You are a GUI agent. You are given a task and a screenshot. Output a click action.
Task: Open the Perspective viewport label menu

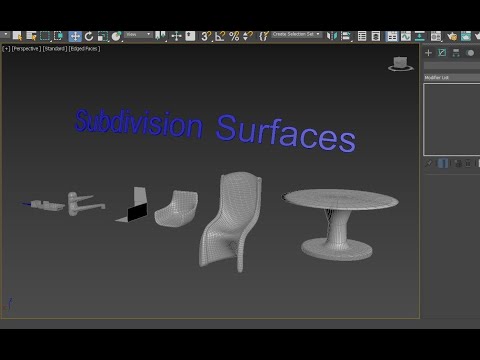(x=26, y=49)
